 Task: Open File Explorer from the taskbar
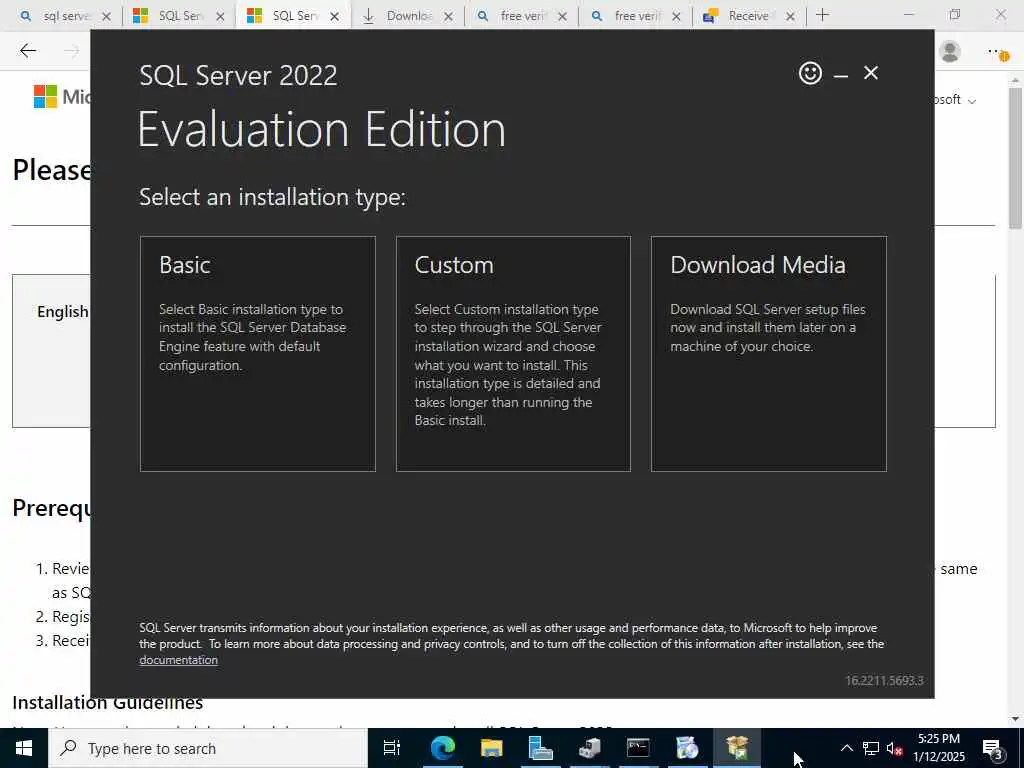[x=491, y=748]
